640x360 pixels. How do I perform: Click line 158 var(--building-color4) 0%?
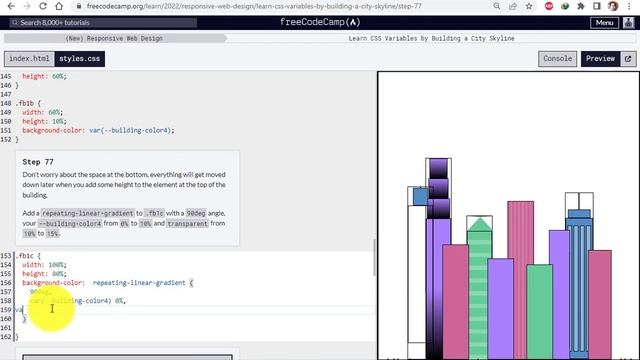coord(77,301)
